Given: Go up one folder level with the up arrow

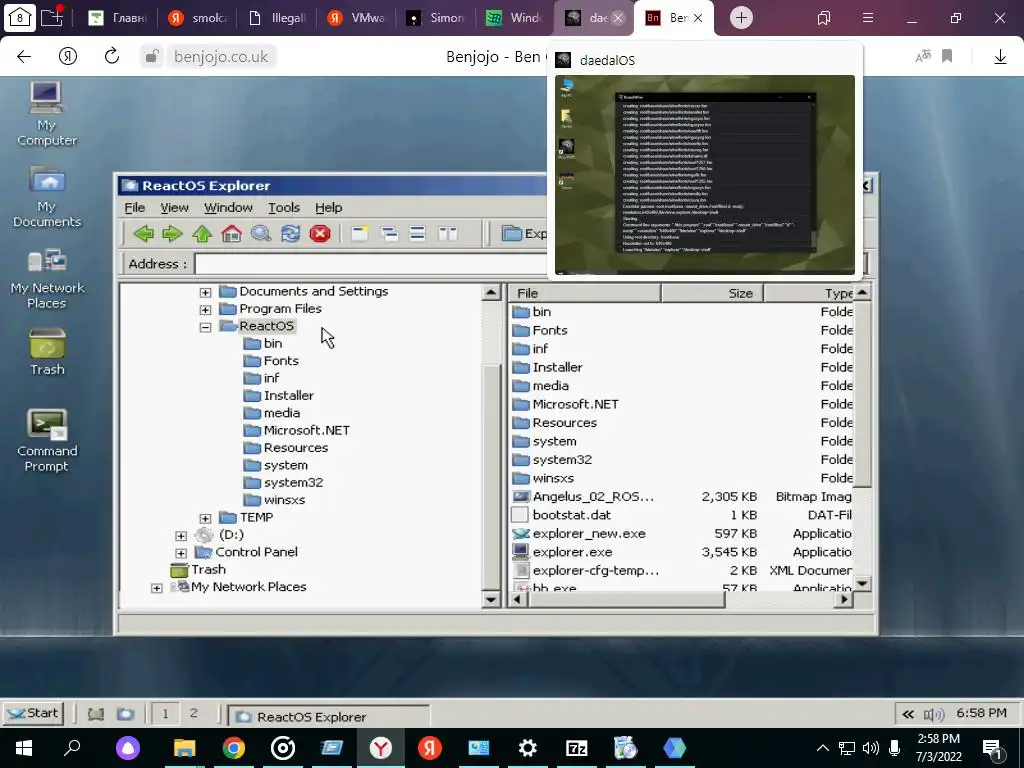Looking at the screenshot, I should 202,234.
